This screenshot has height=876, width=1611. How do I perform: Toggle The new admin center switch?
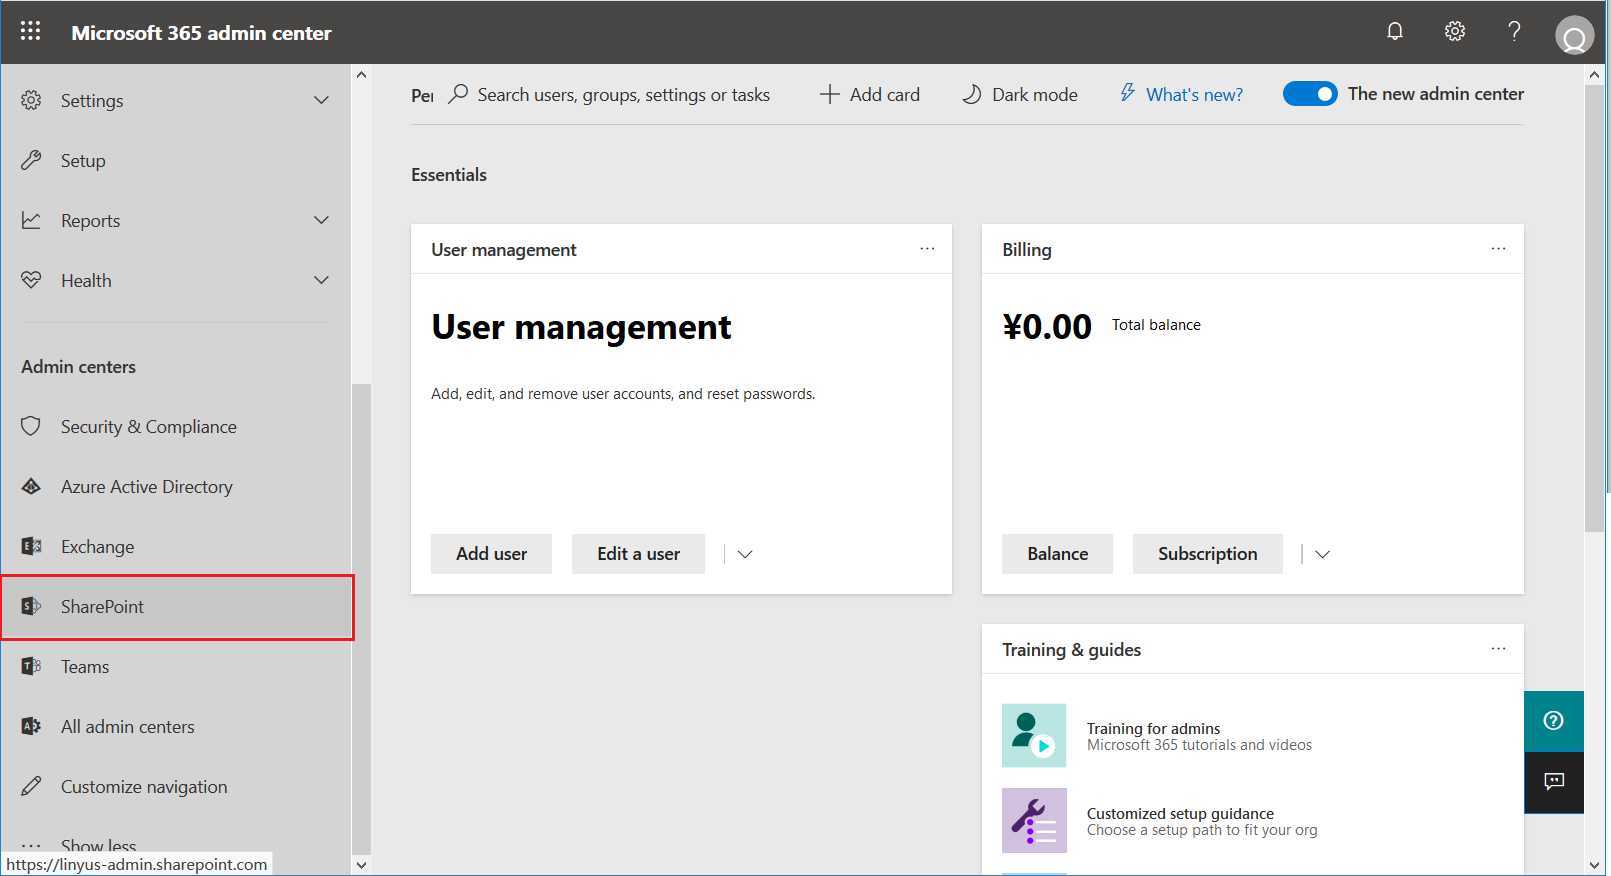click(x=1310, y=94)
